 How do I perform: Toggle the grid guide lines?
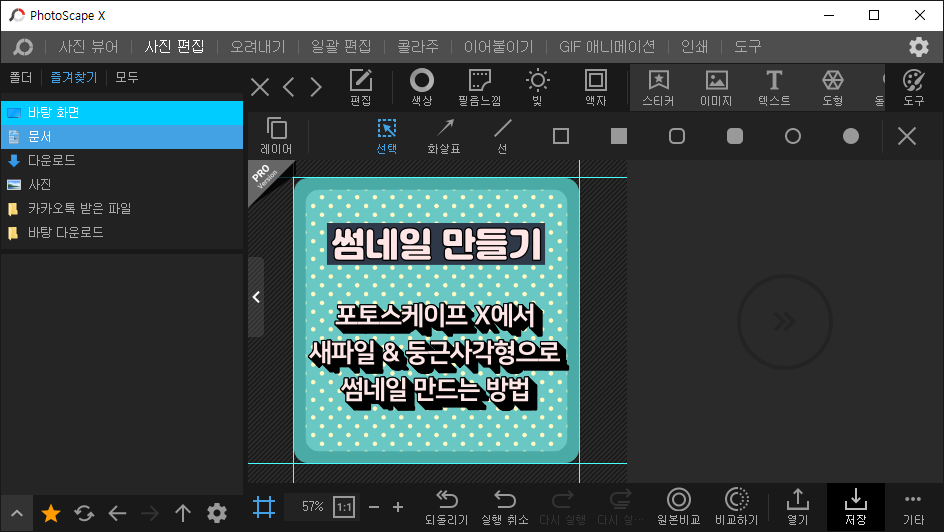[264, 507]
